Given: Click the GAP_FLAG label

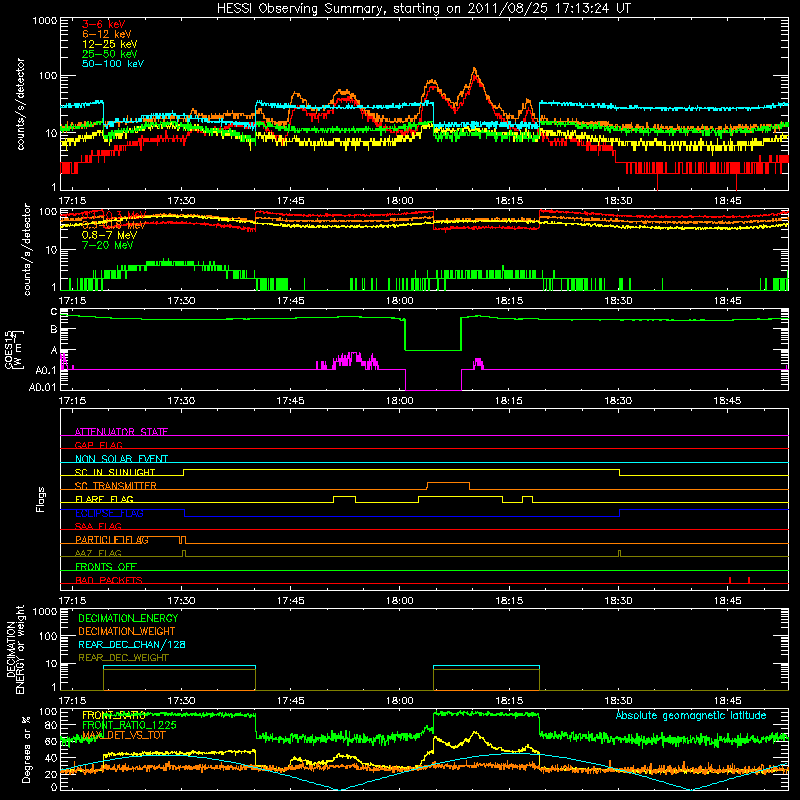Looking at the screenshot, I should 98,445.
